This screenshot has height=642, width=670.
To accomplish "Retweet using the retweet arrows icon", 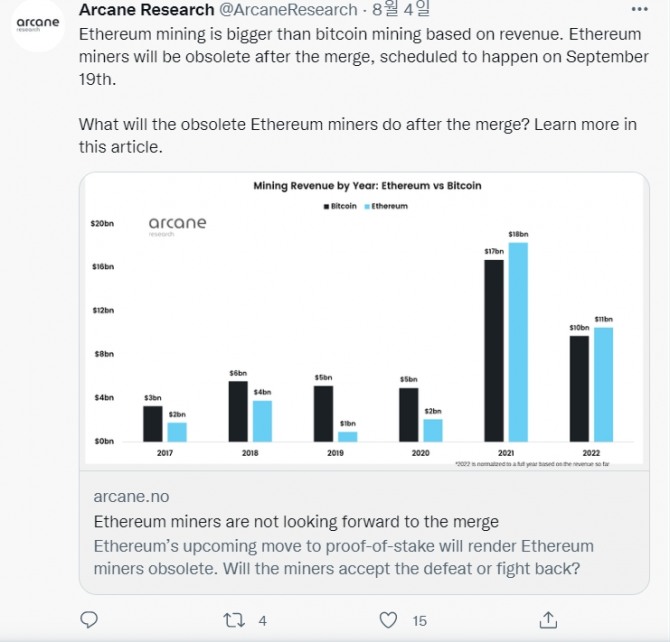I will [234, 620].
